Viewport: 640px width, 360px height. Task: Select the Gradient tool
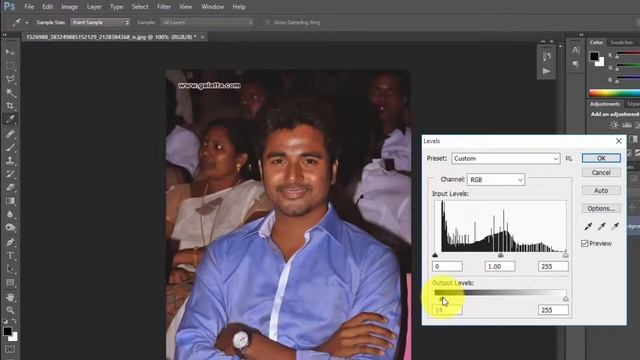coord(10,201)
